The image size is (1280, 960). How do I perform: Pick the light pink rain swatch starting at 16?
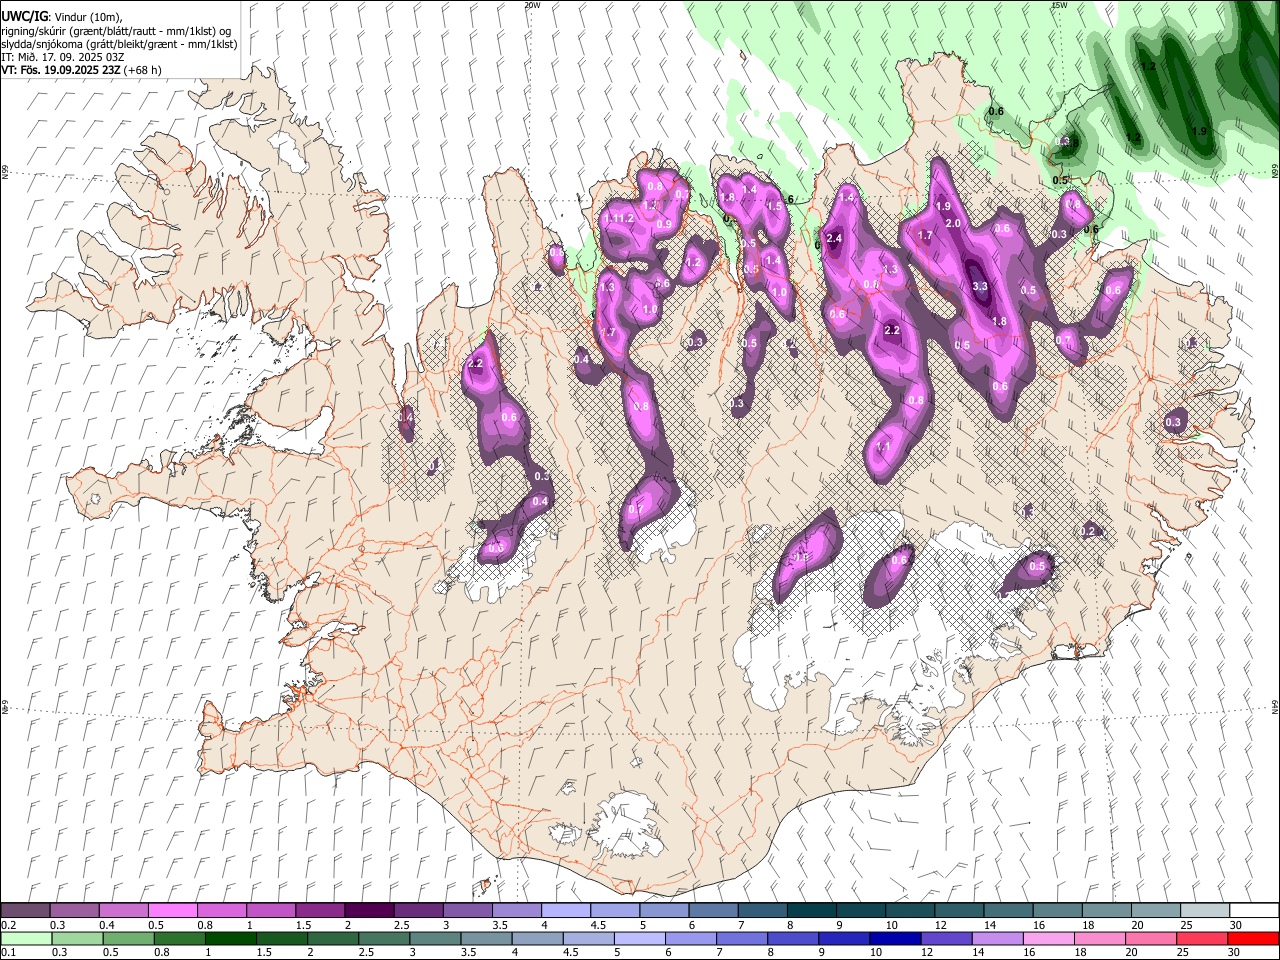click(x=1049, y=938)
